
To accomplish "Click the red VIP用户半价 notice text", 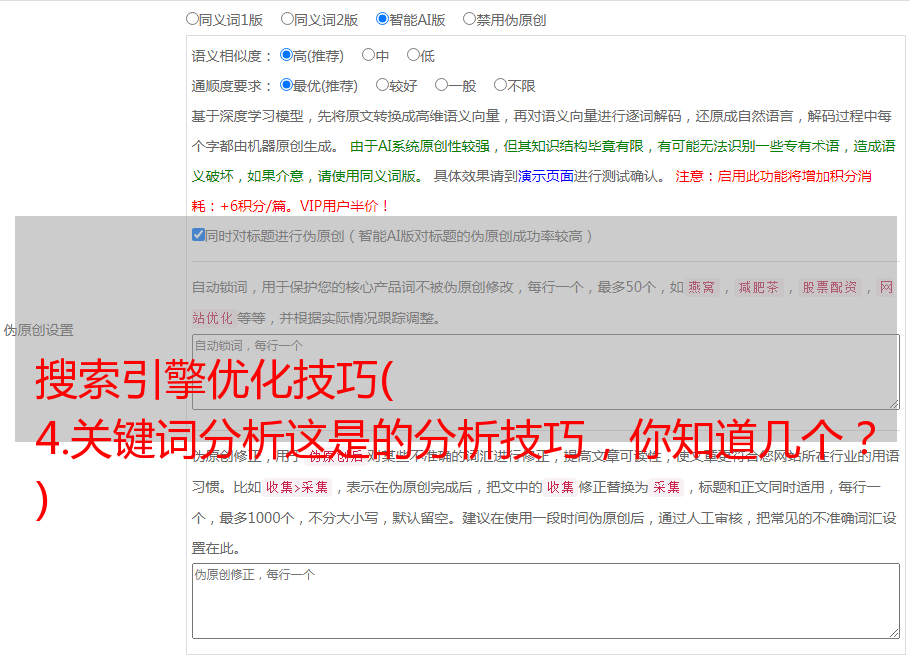I will 345,206.
